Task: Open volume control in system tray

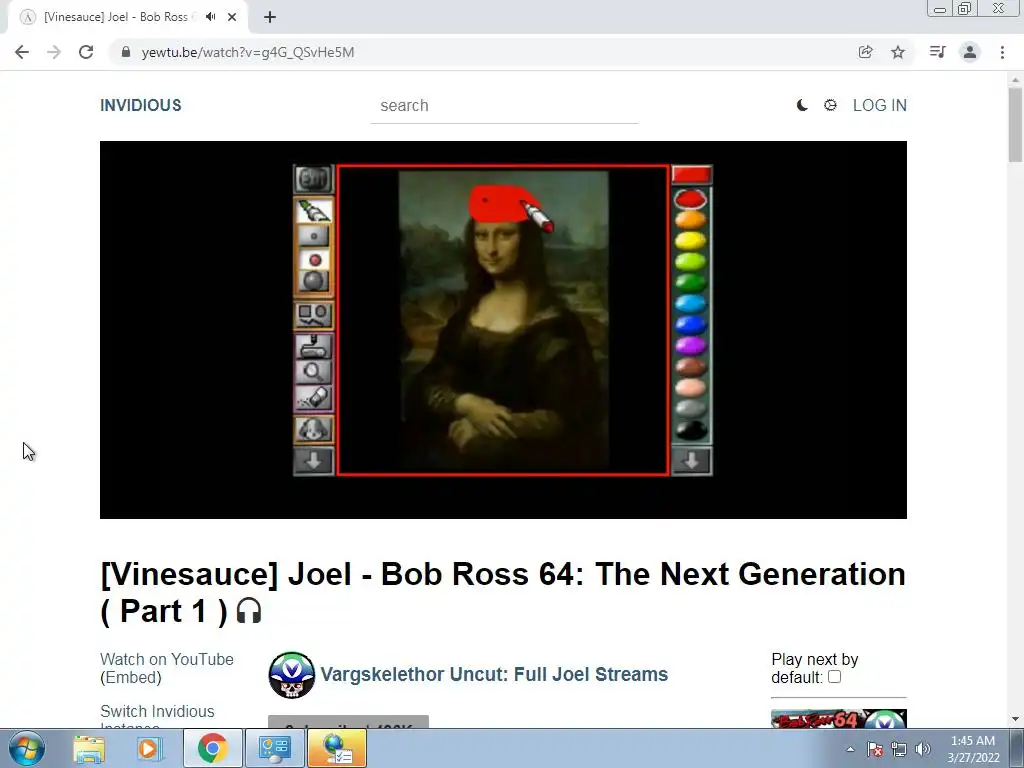Action: [923, 749]
